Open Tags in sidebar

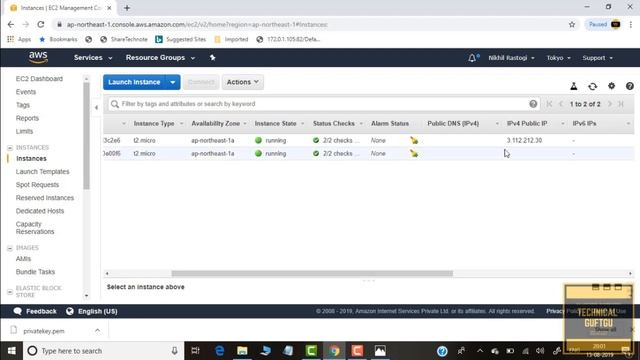[23, 105]
